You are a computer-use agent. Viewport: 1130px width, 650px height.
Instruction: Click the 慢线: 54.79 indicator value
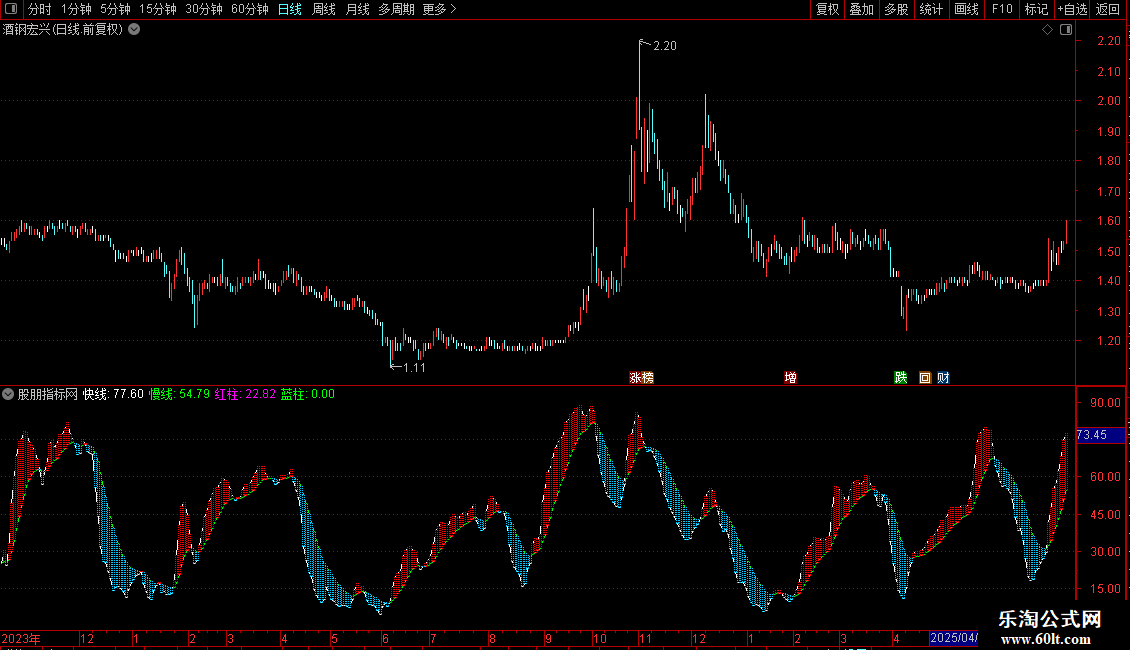coord(179,394)
